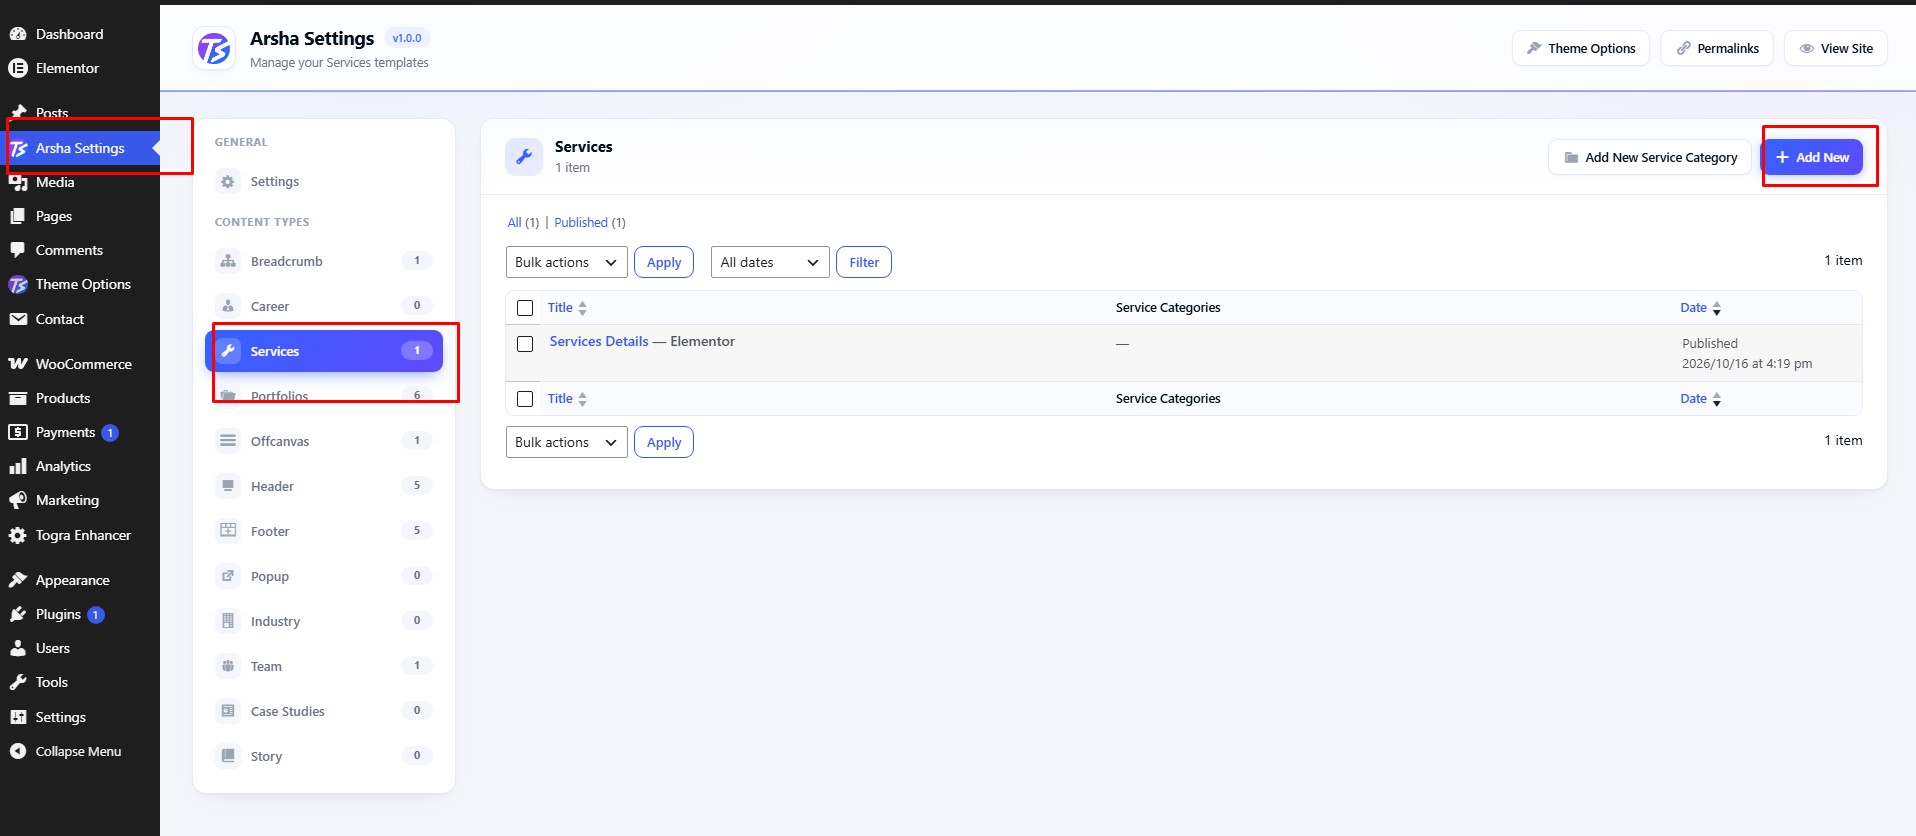Click the Filter button
This screenshot has height=836, width=1916.
pyautogui.click(x=864, y=262)
